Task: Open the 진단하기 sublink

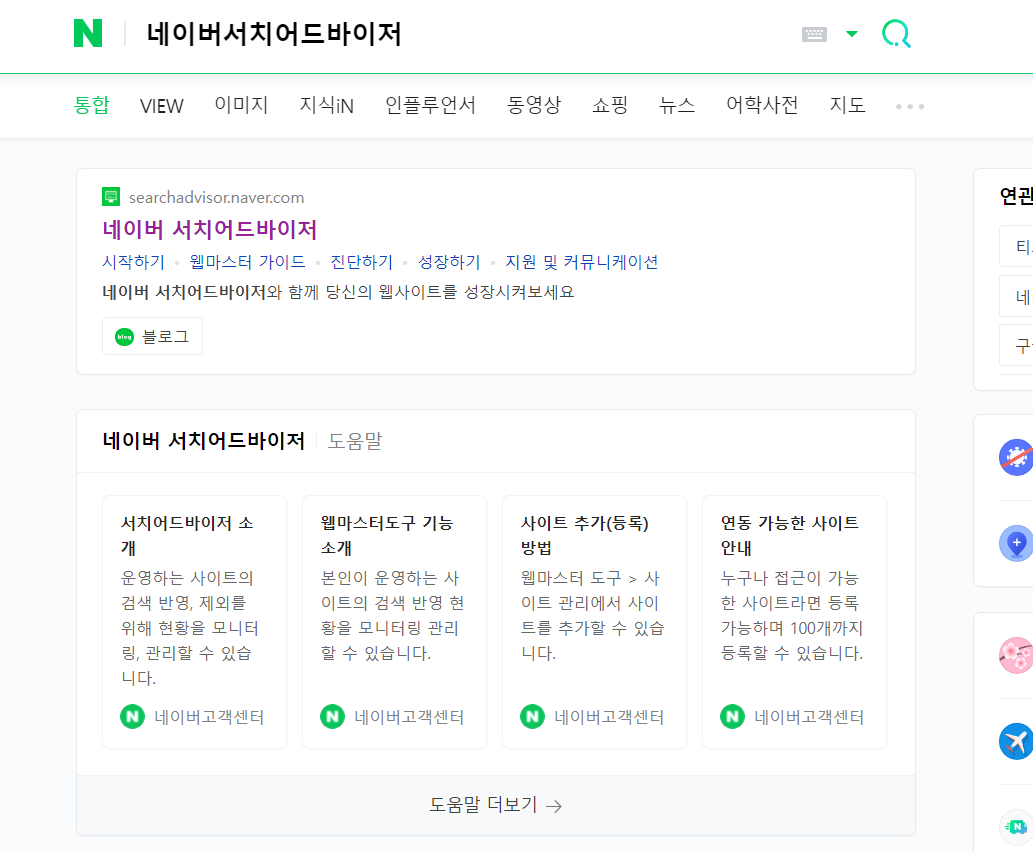Action: [361, 262]
